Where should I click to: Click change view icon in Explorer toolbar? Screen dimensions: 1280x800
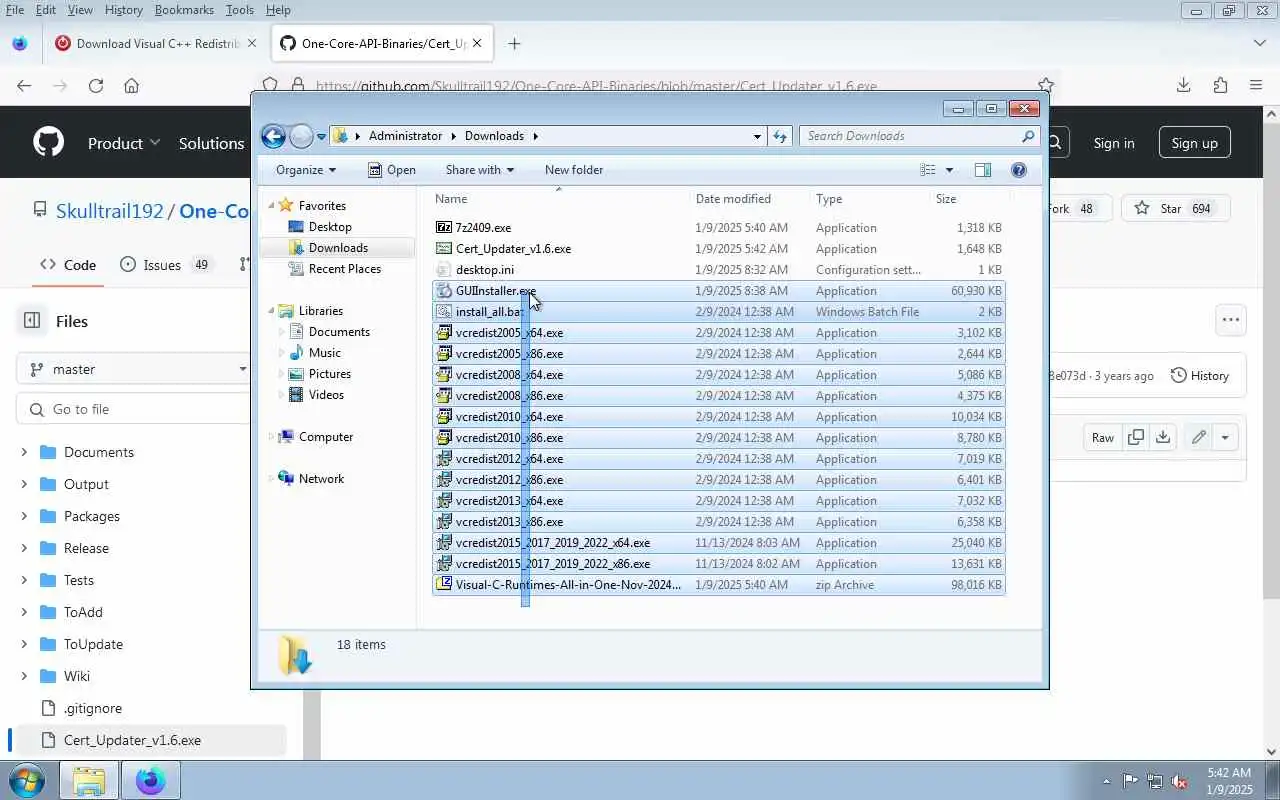(x=928, y=170)
